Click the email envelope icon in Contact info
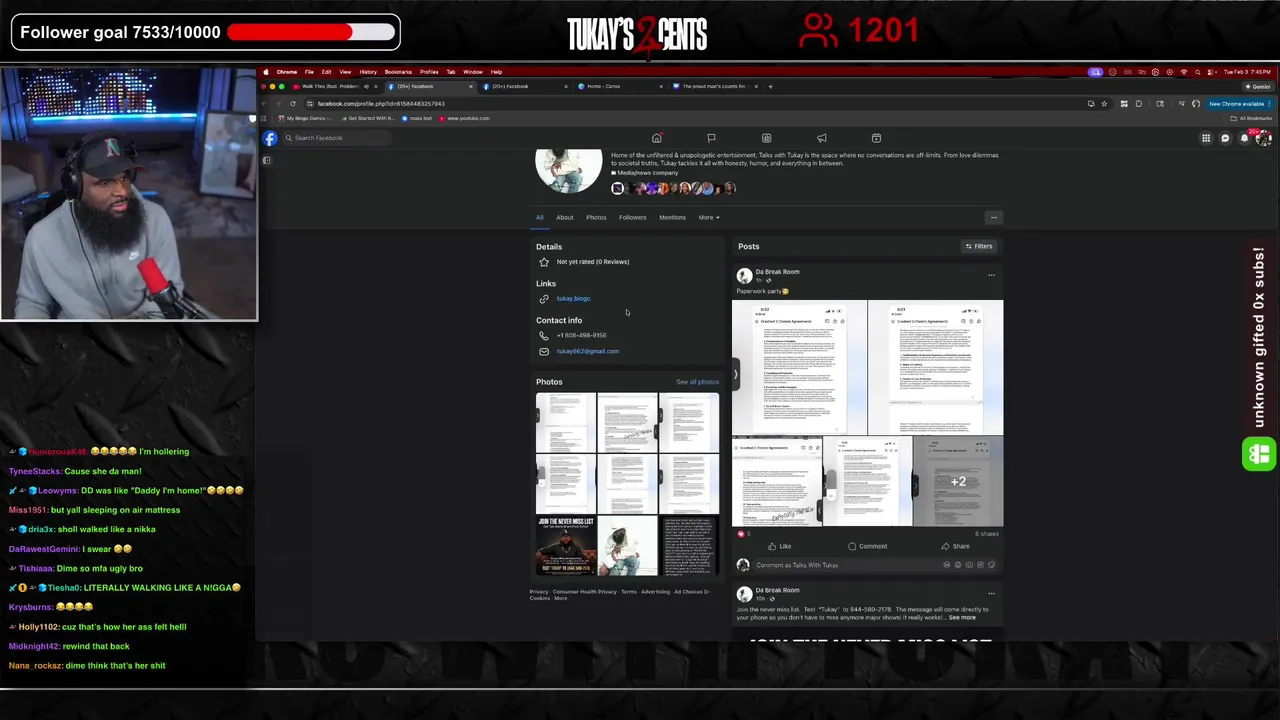The width and height of the screenshot is (1280, 720). click(x=544, y=352)
